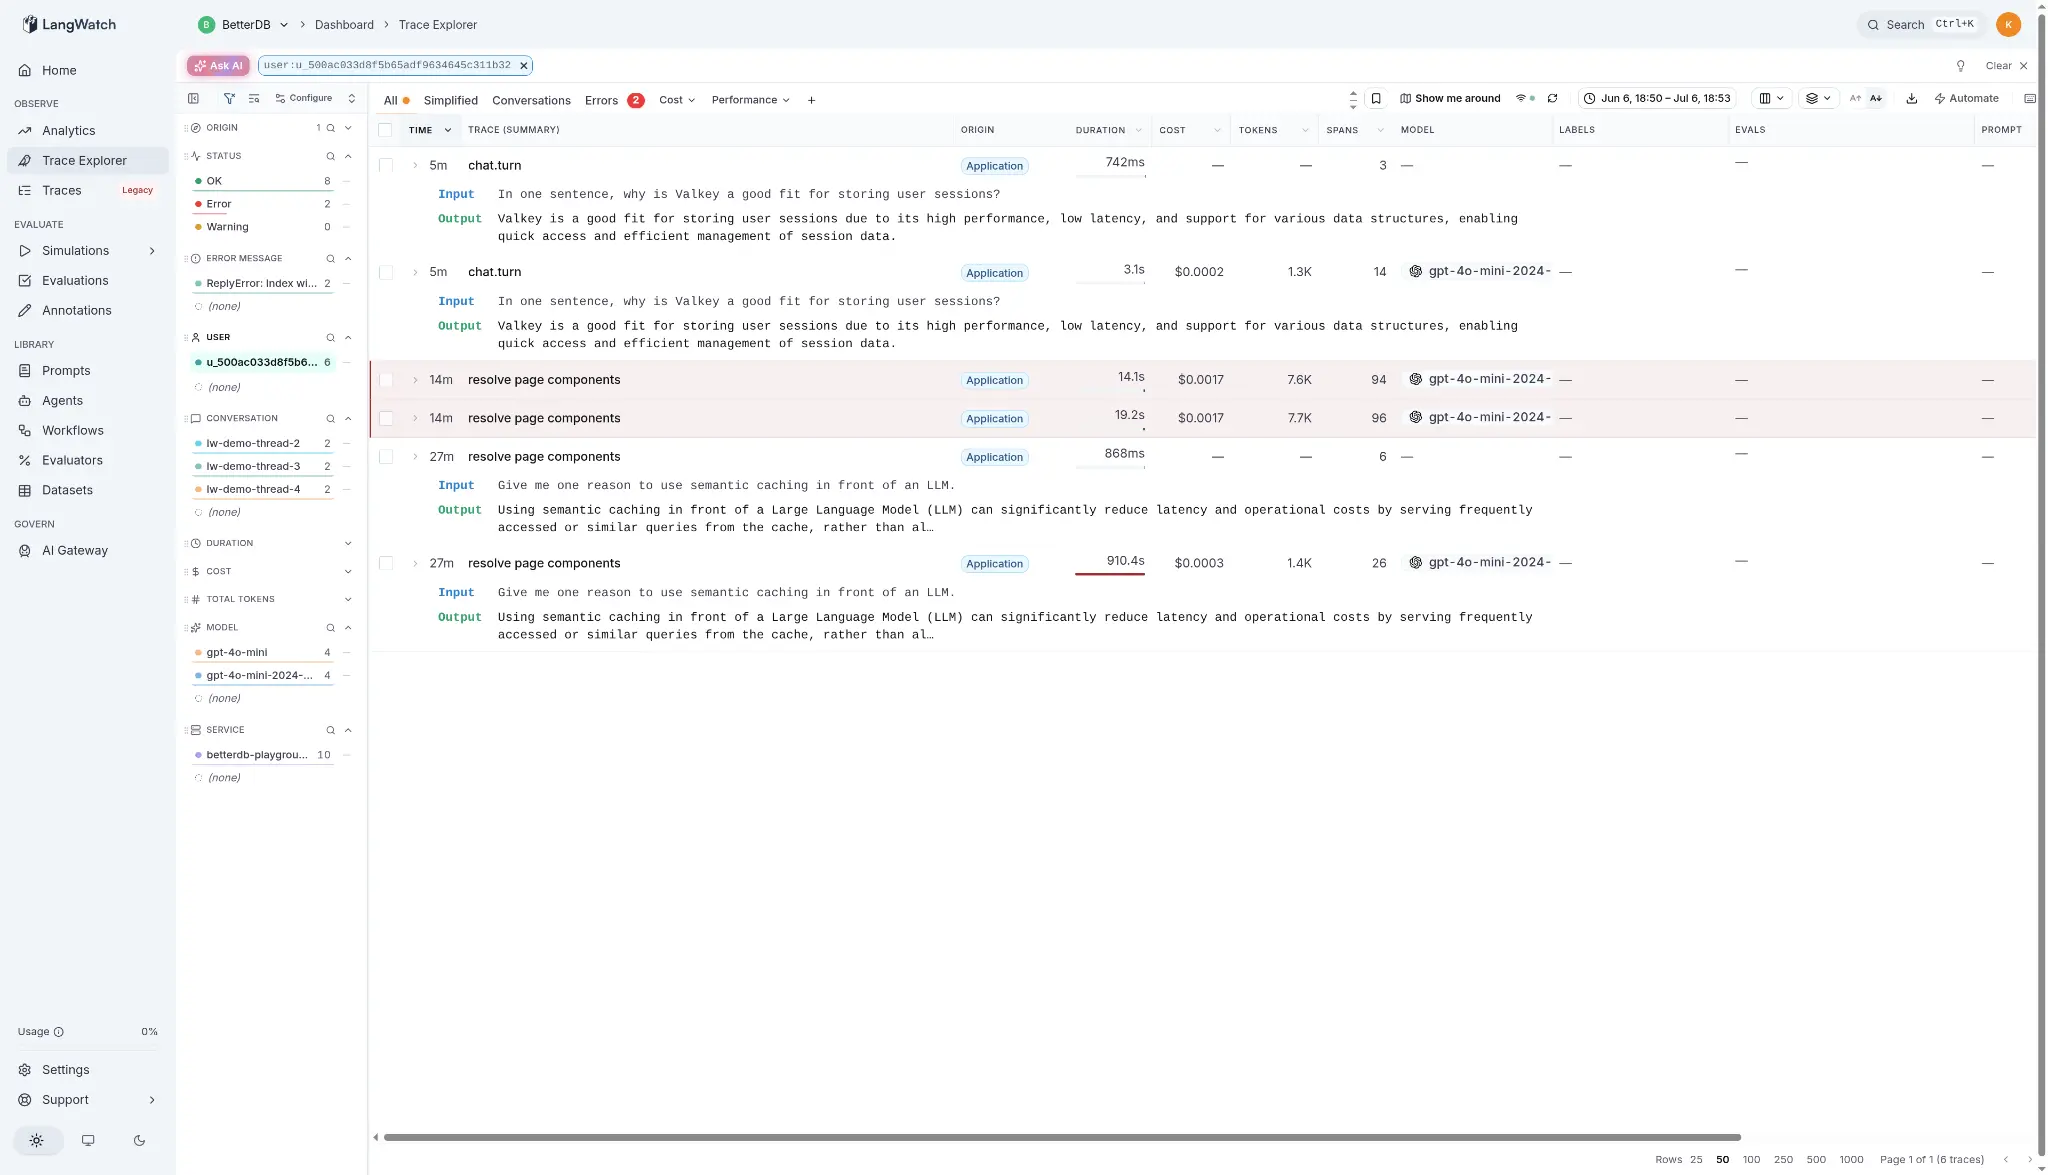Go to next page arrow in pagination
Image resolution: width=2048 pixels, height=1175 pixels.
click(2029, 1160)
